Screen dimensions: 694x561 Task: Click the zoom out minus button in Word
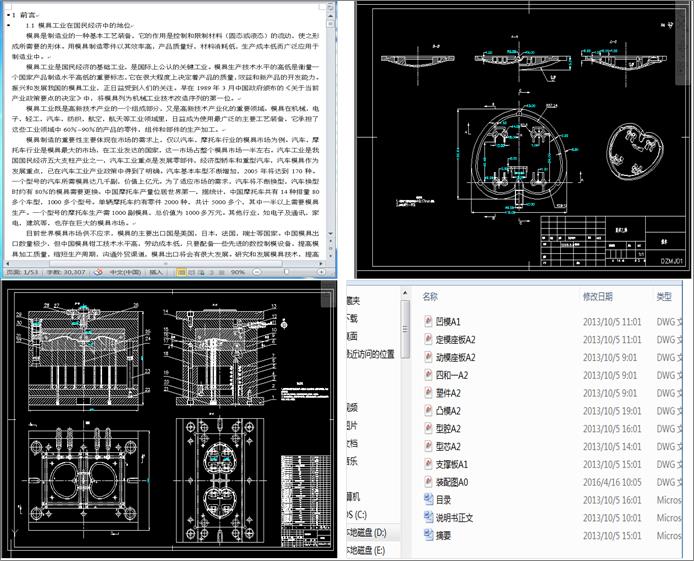tap(257, 272)
